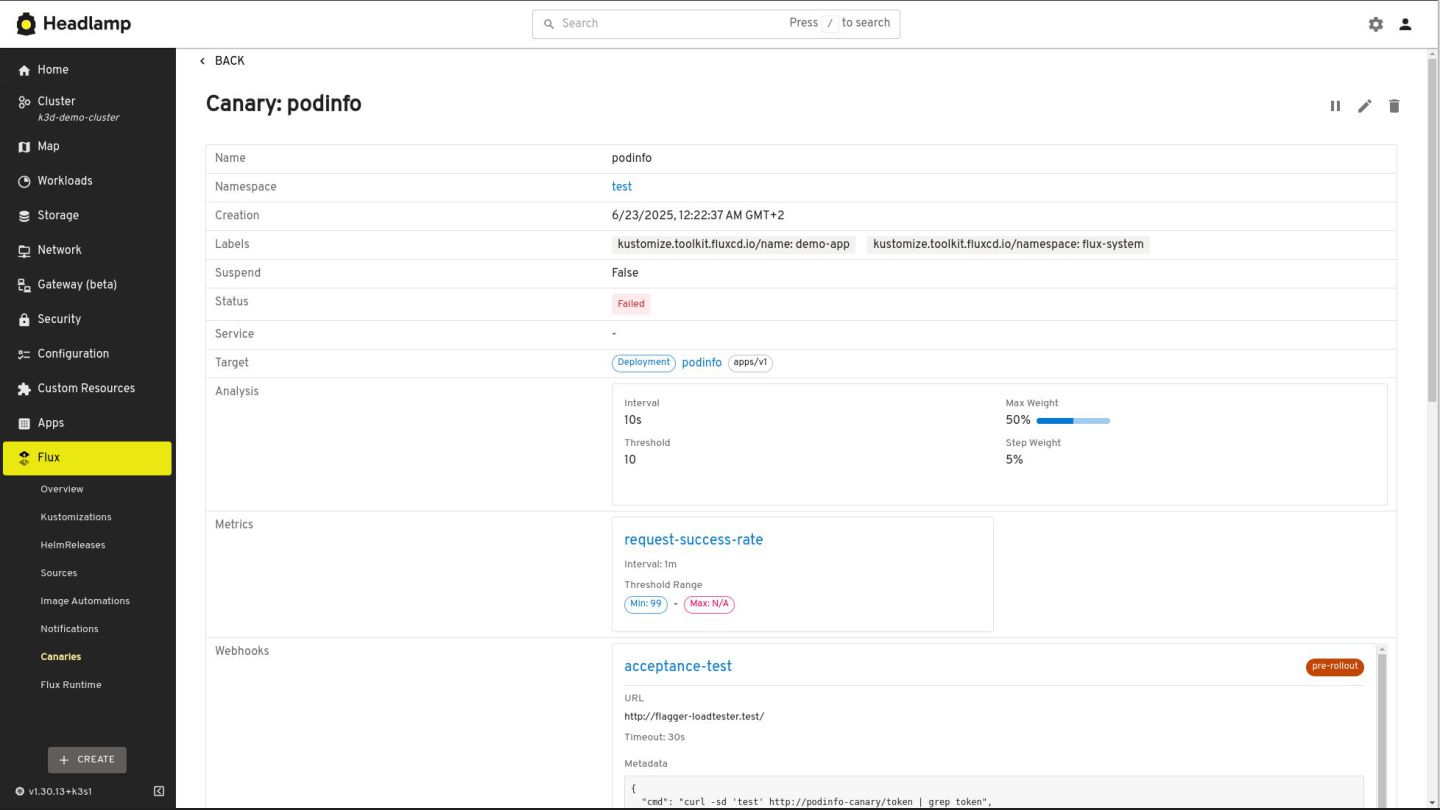Open the Kustomizations submenu item
Viewport: 1440px width, 810px height.
pyautogui.click(x=76, y=517)
